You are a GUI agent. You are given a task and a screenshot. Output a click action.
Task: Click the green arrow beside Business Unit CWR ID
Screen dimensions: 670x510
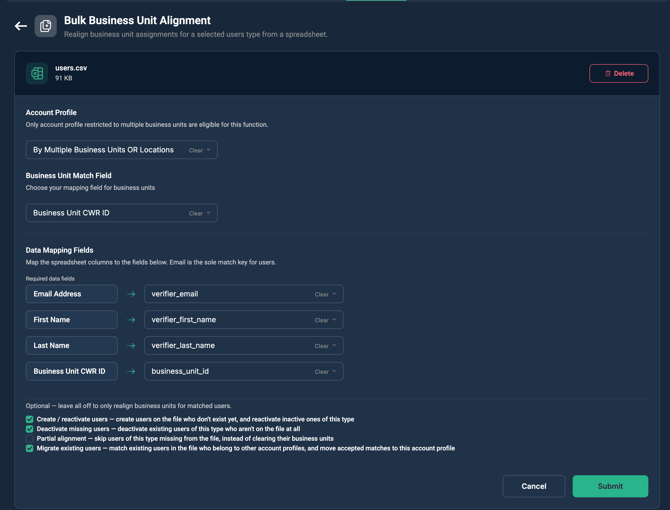click(x=131, y=372)
